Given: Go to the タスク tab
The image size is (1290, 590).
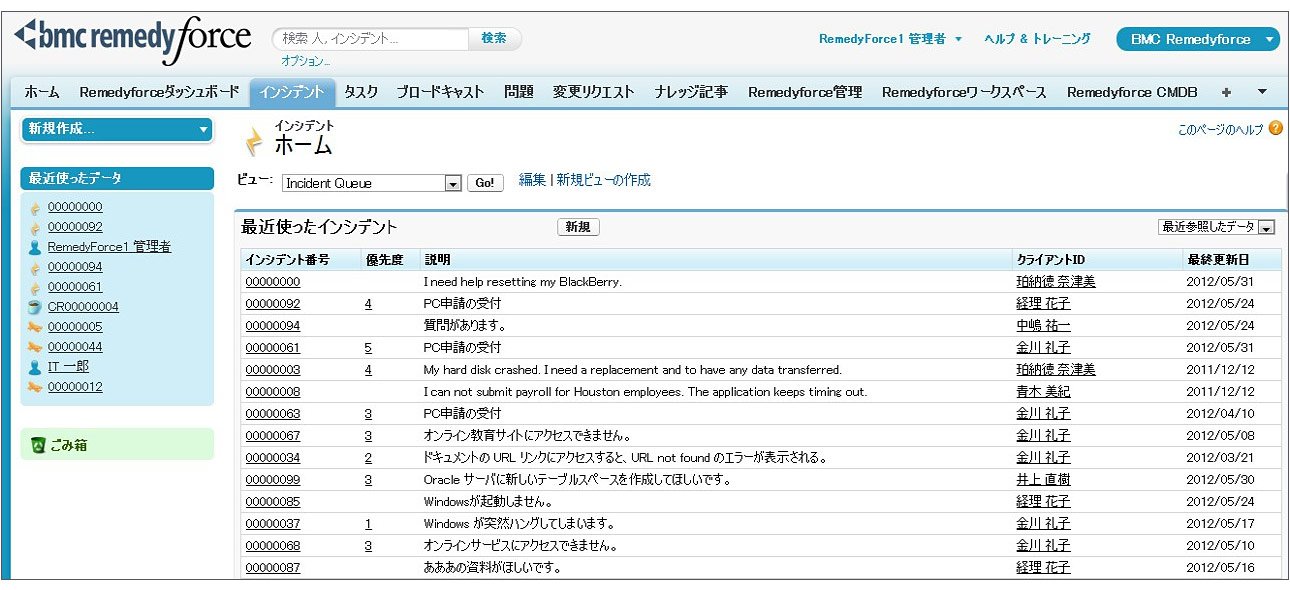Looking at the screenshot, I should point(361,92).
